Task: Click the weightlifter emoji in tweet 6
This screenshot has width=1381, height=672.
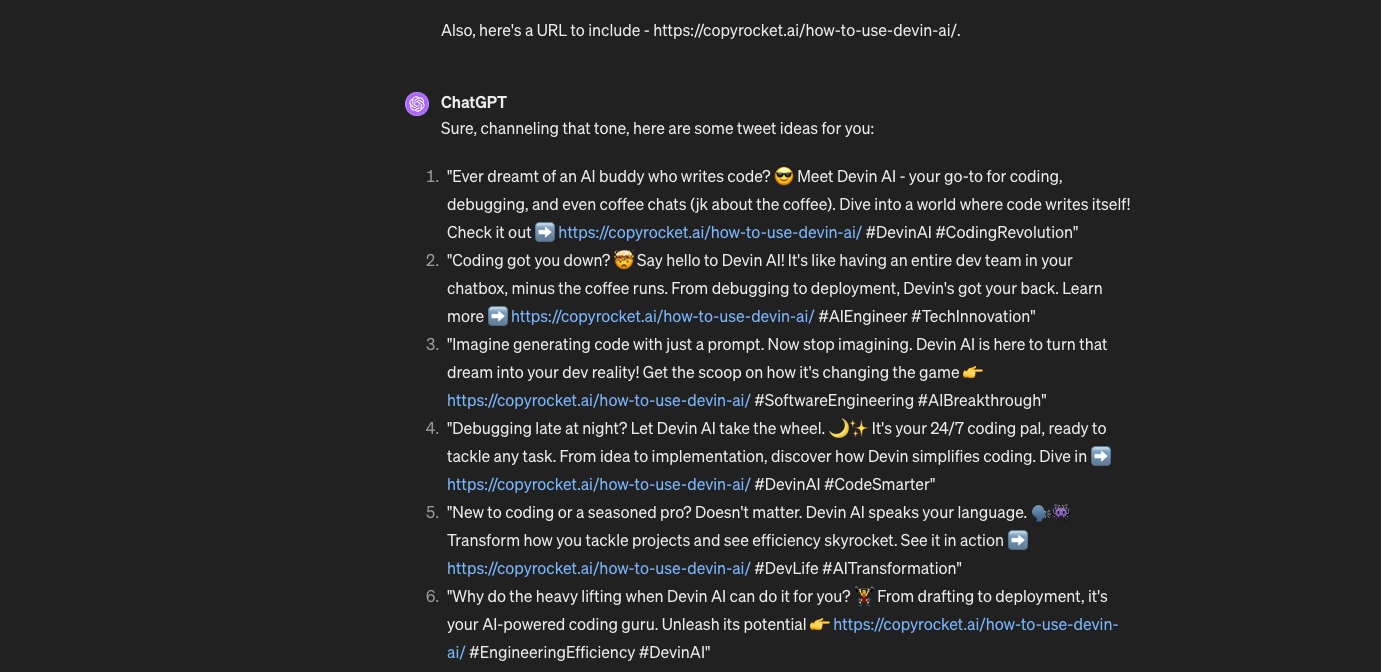Action: (864, 597)
